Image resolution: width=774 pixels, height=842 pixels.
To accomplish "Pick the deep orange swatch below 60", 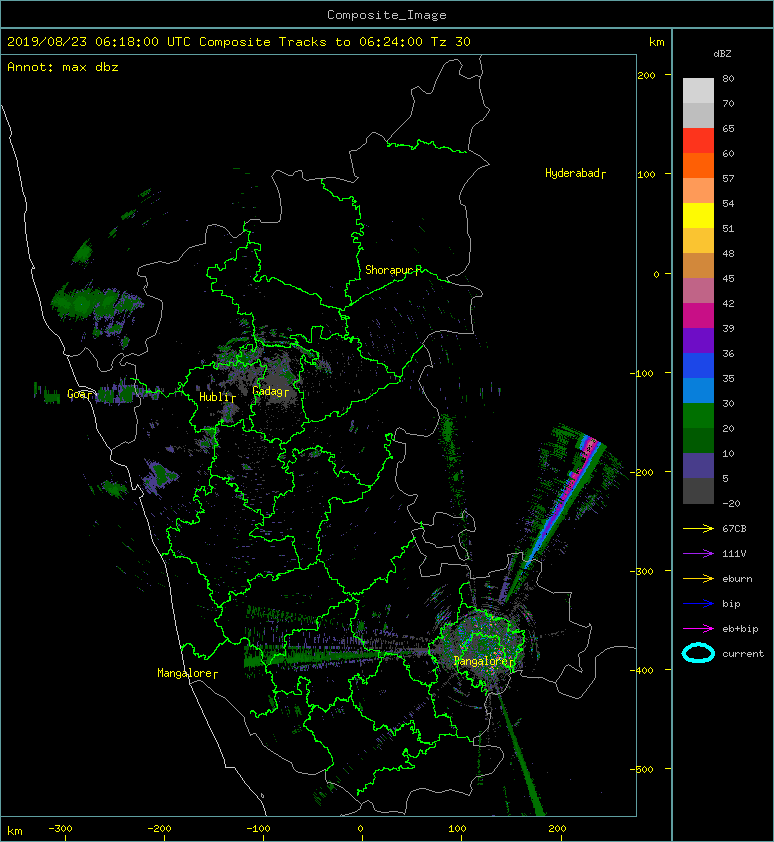I will [x=698, y=166].
